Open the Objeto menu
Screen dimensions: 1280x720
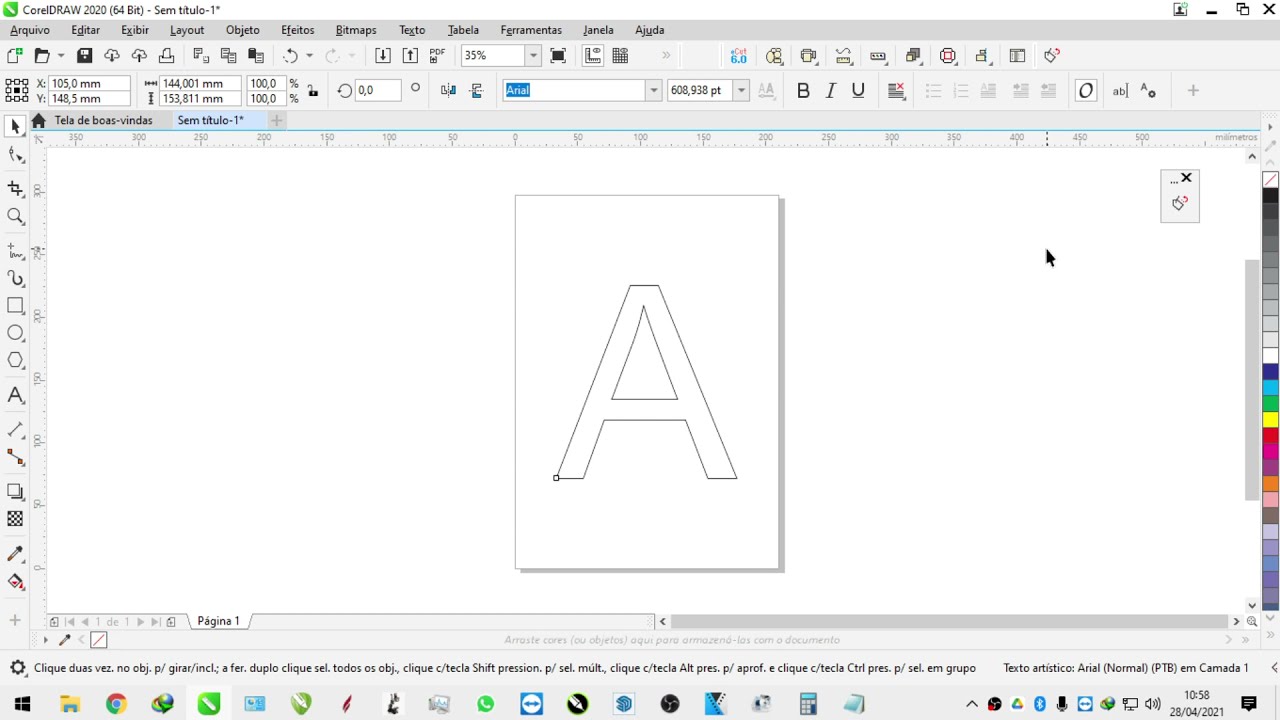(242, 30)
